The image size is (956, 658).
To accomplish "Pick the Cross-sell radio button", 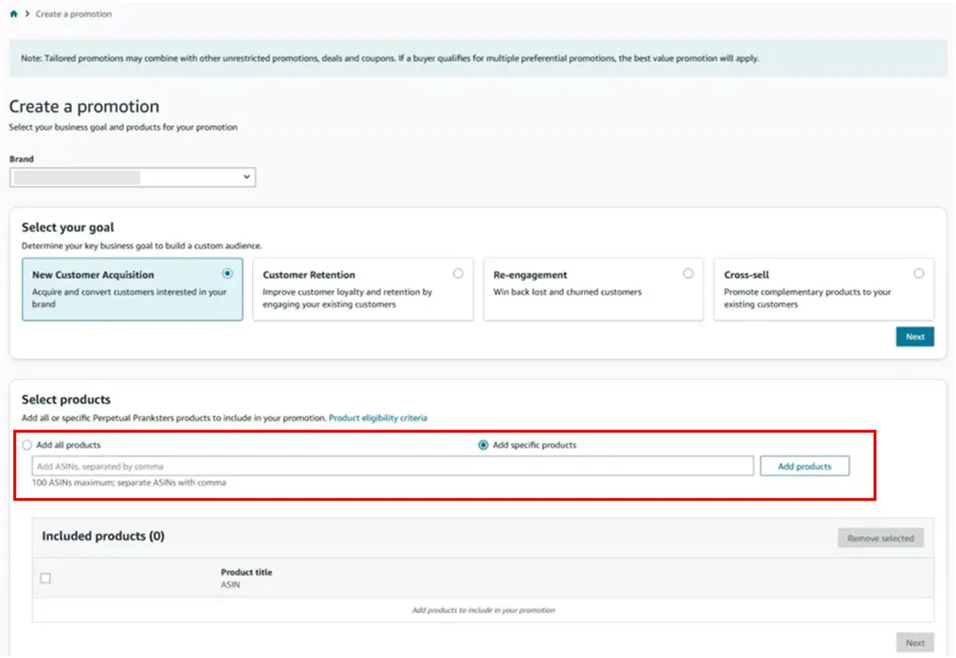I will click(918, 273).
